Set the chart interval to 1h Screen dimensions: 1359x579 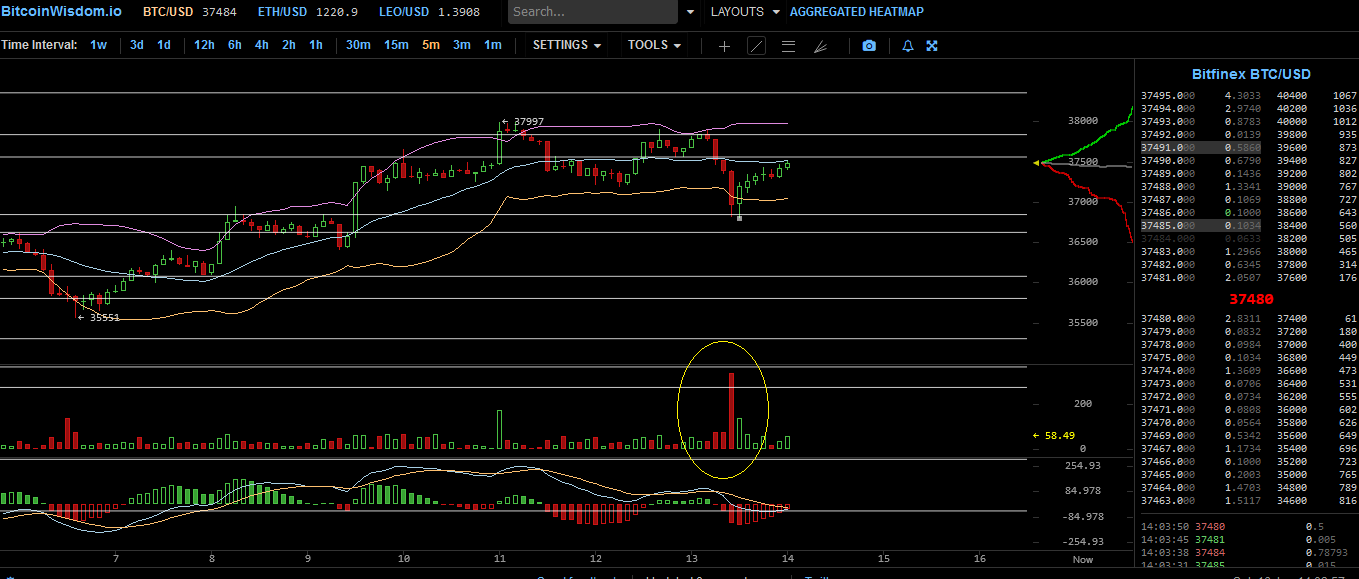point(316,45)
